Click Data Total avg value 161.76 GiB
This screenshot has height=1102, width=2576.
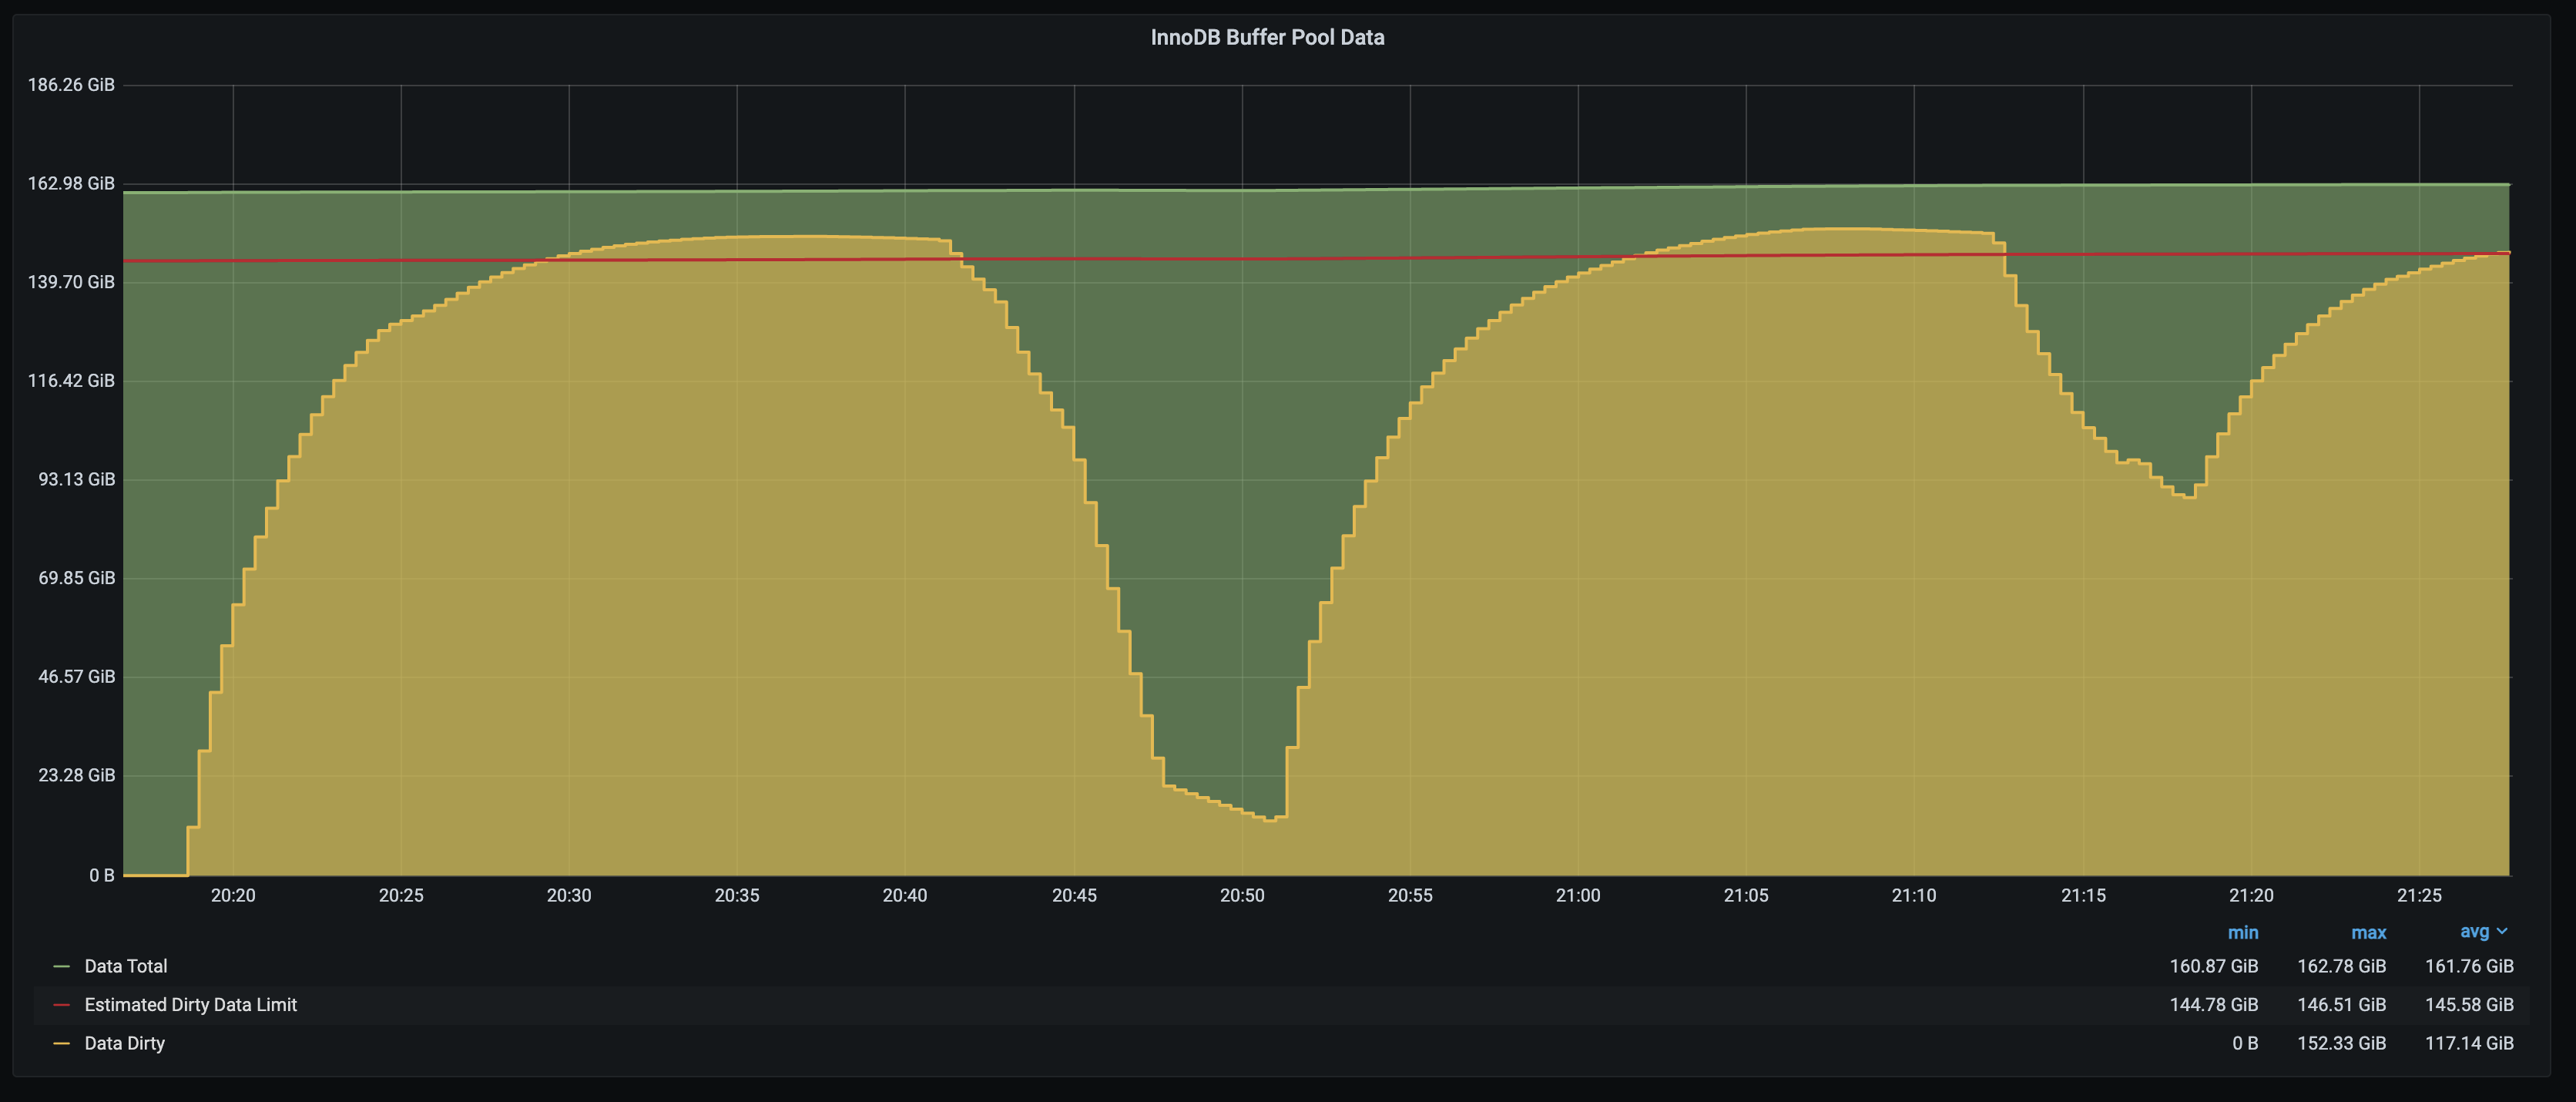2468,966
